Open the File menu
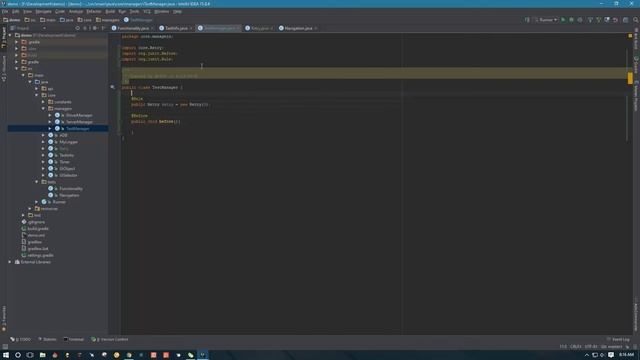 click(5, 11)
